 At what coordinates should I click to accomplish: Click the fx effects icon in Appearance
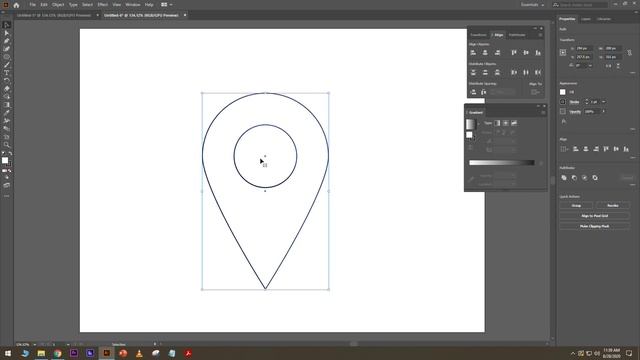pyautogui.click(x=564, y=121)
